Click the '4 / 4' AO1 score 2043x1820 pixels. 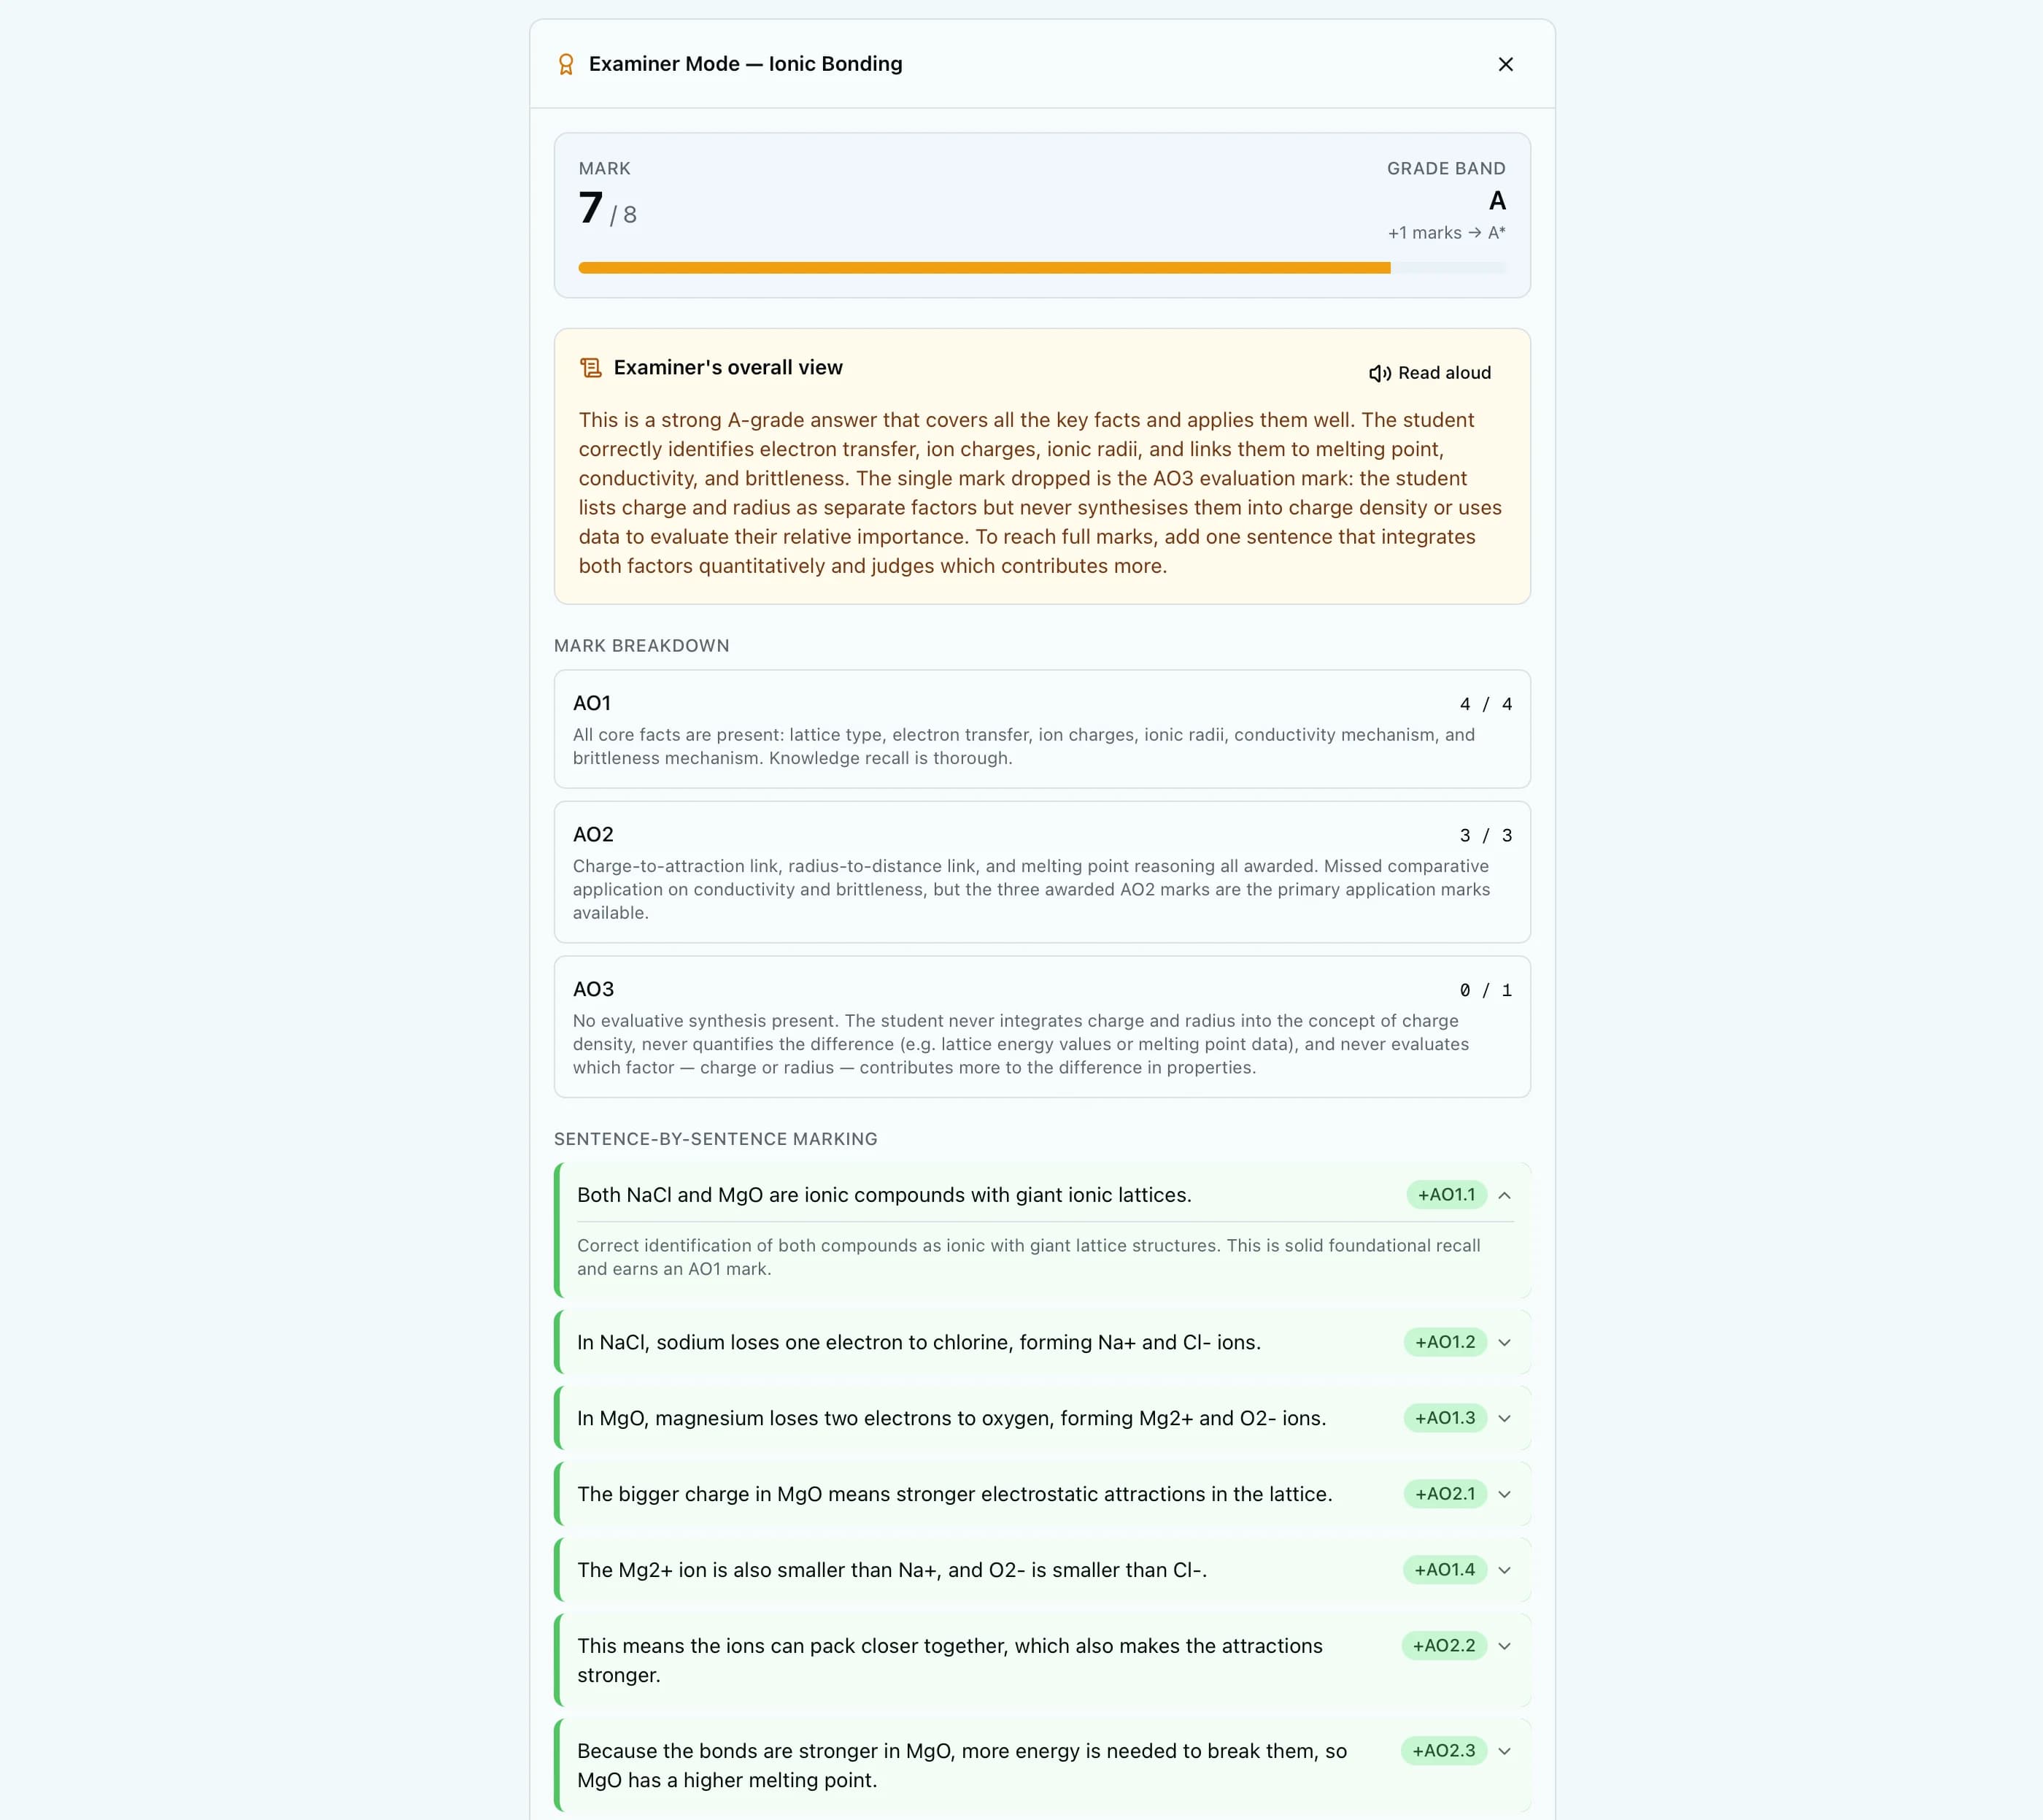1485,704
